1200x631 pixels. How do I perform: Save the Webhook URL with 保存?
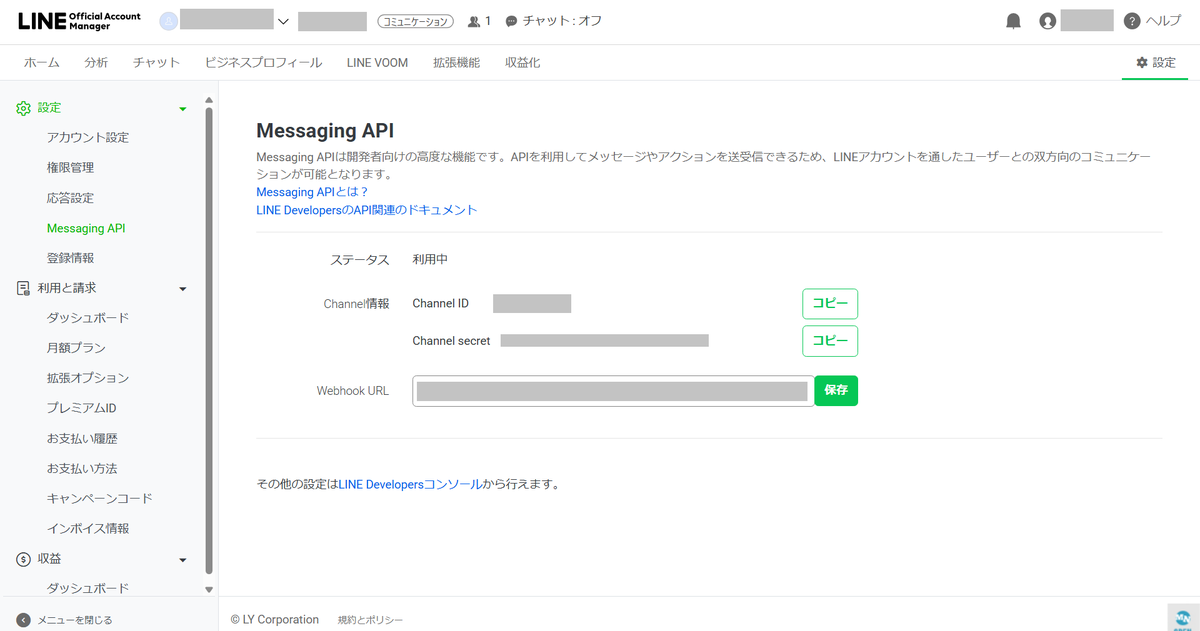[x=836, y=391]
